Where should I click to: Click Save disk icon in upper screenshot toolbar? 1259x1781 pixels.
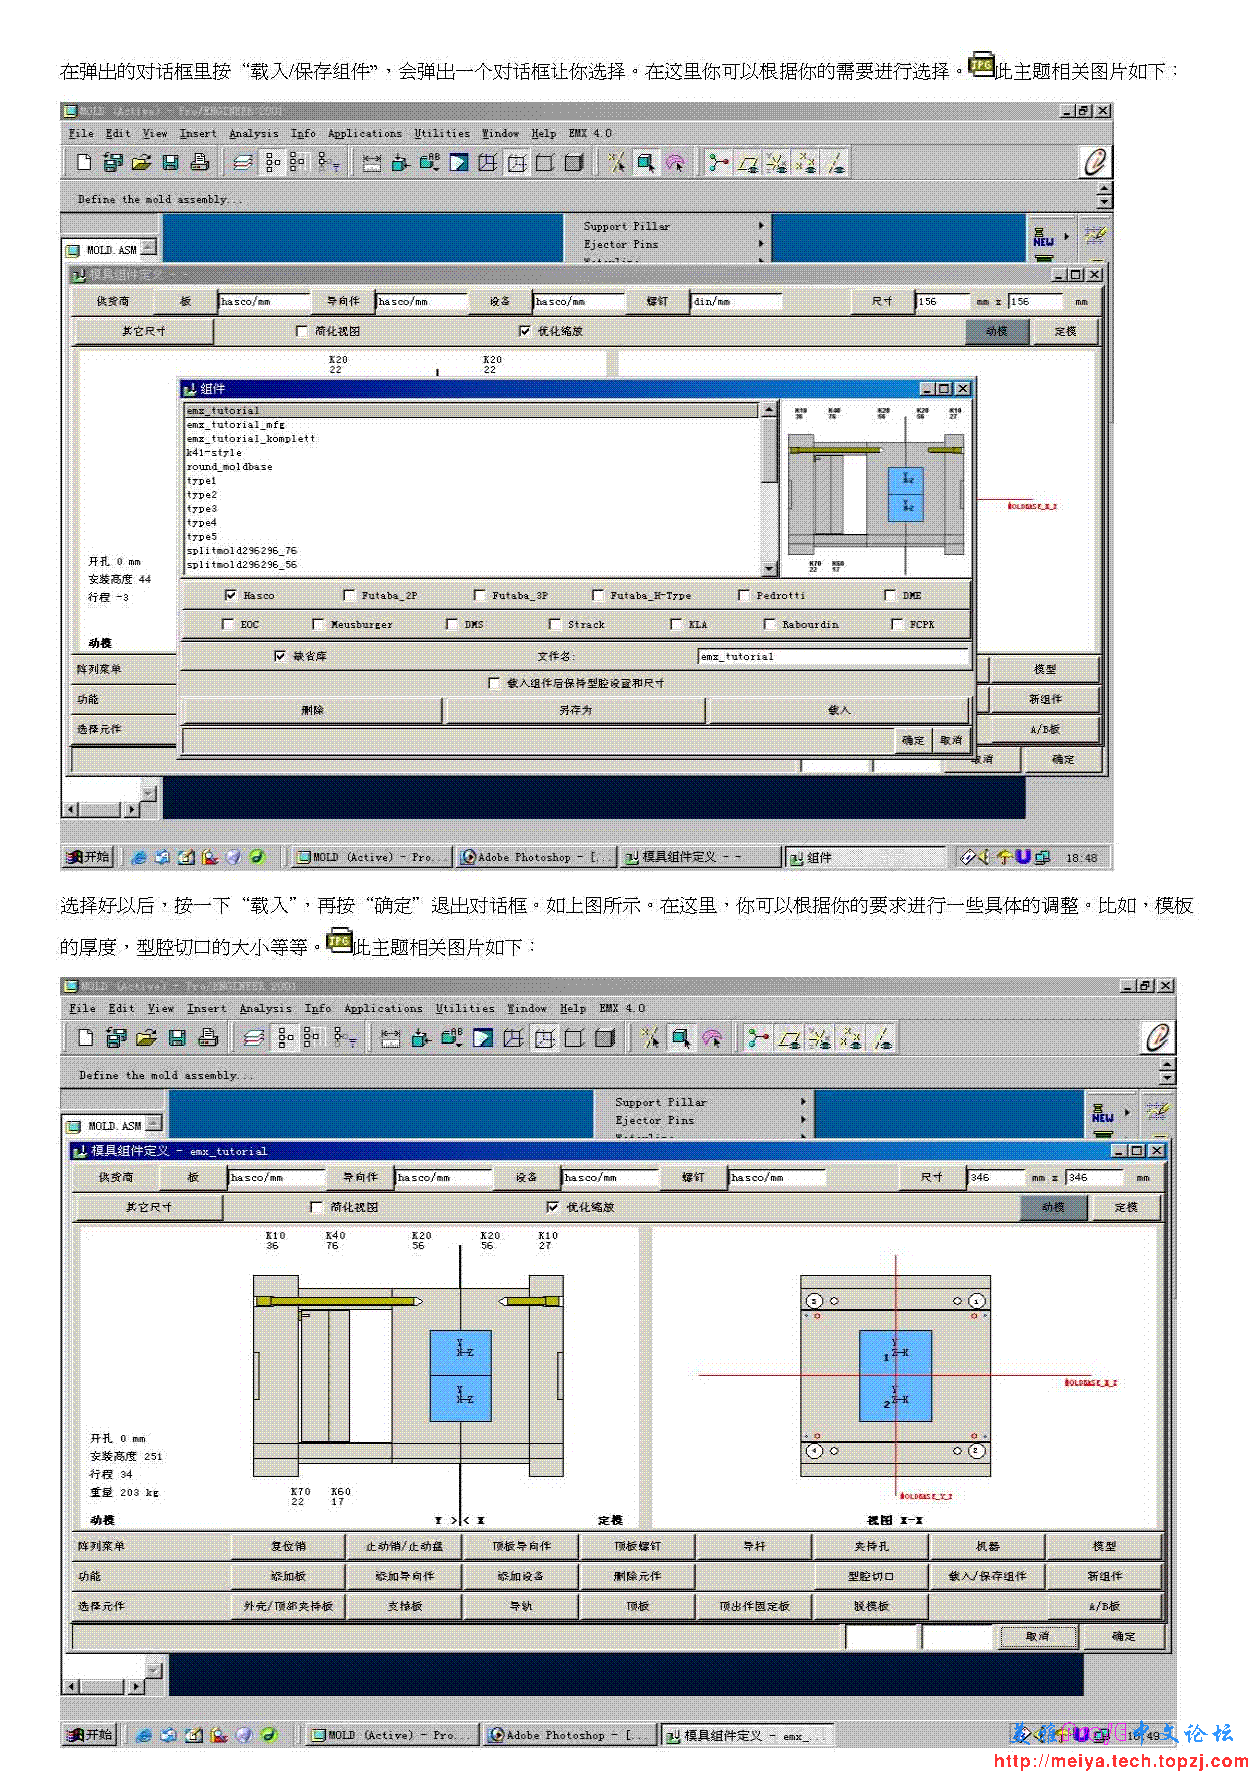point(170,162)
